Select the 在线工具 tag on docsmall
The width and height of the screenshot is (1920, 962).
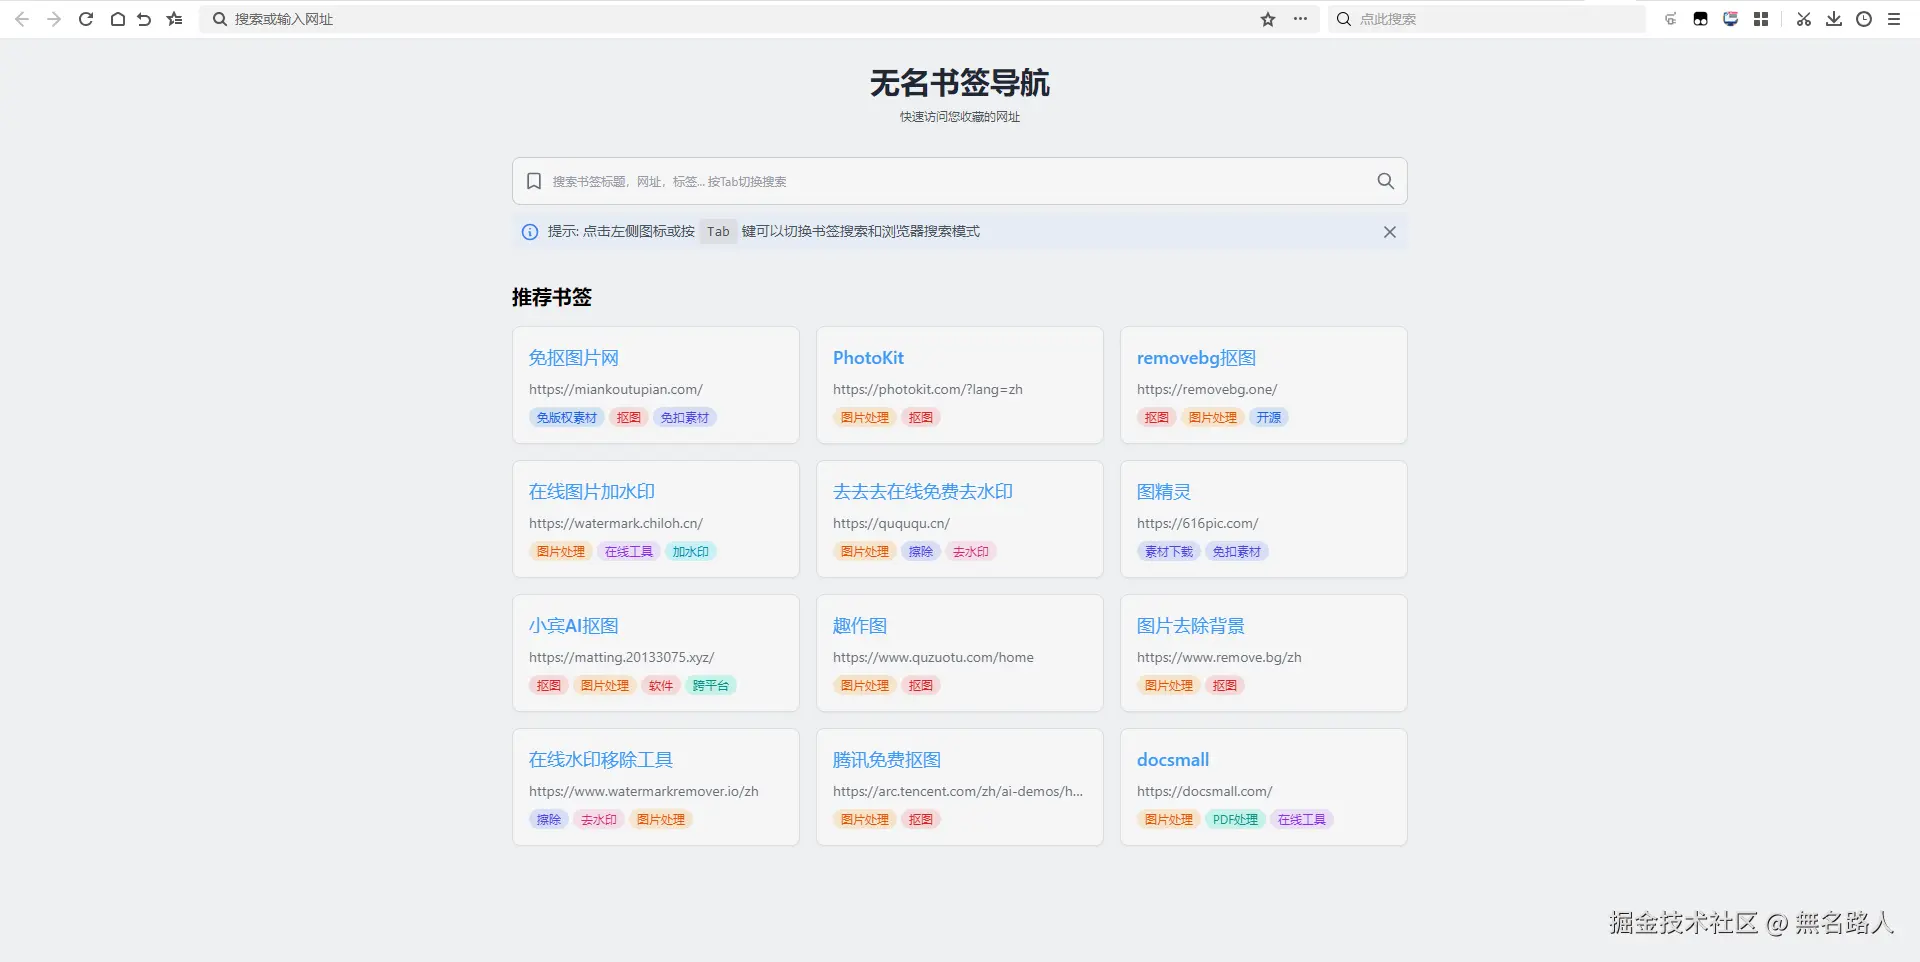click(x=1302, y=820)
